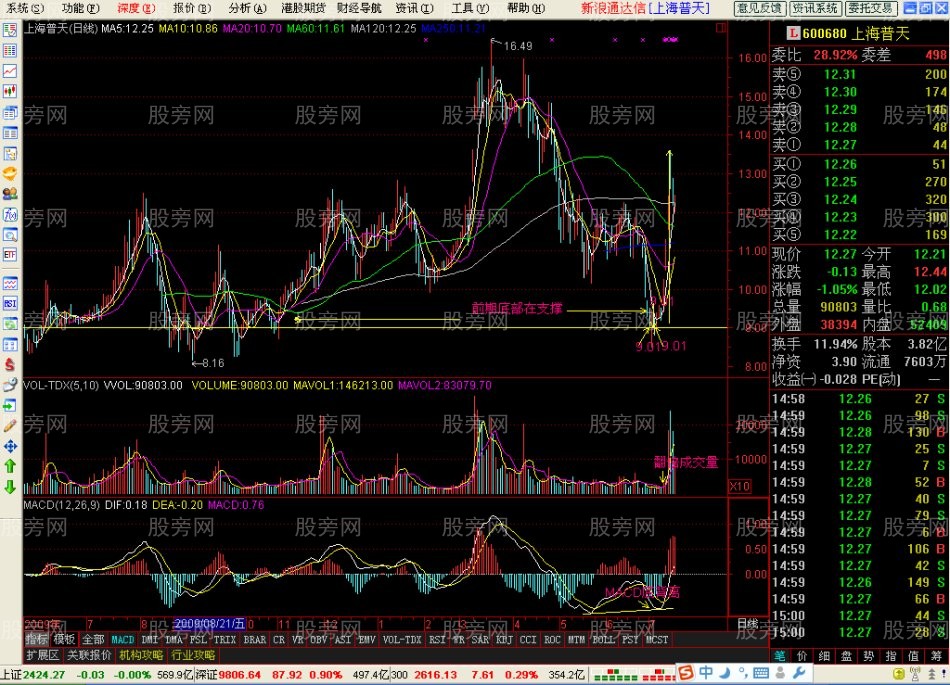Click the 上证 index value 2424.27
This screenshot has height=685, width=950.
(45, 675)
